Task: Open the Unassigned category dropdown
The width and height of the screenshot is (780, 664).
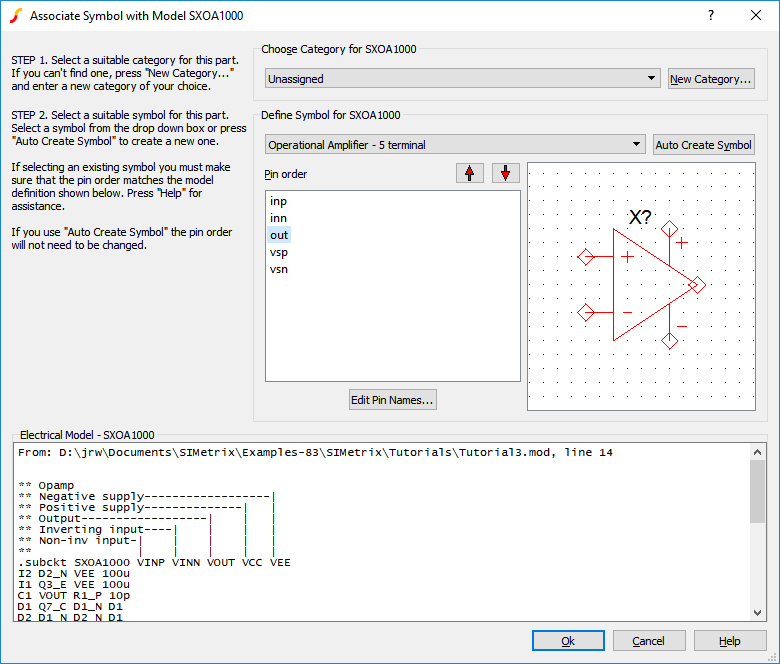Action: 462,79
